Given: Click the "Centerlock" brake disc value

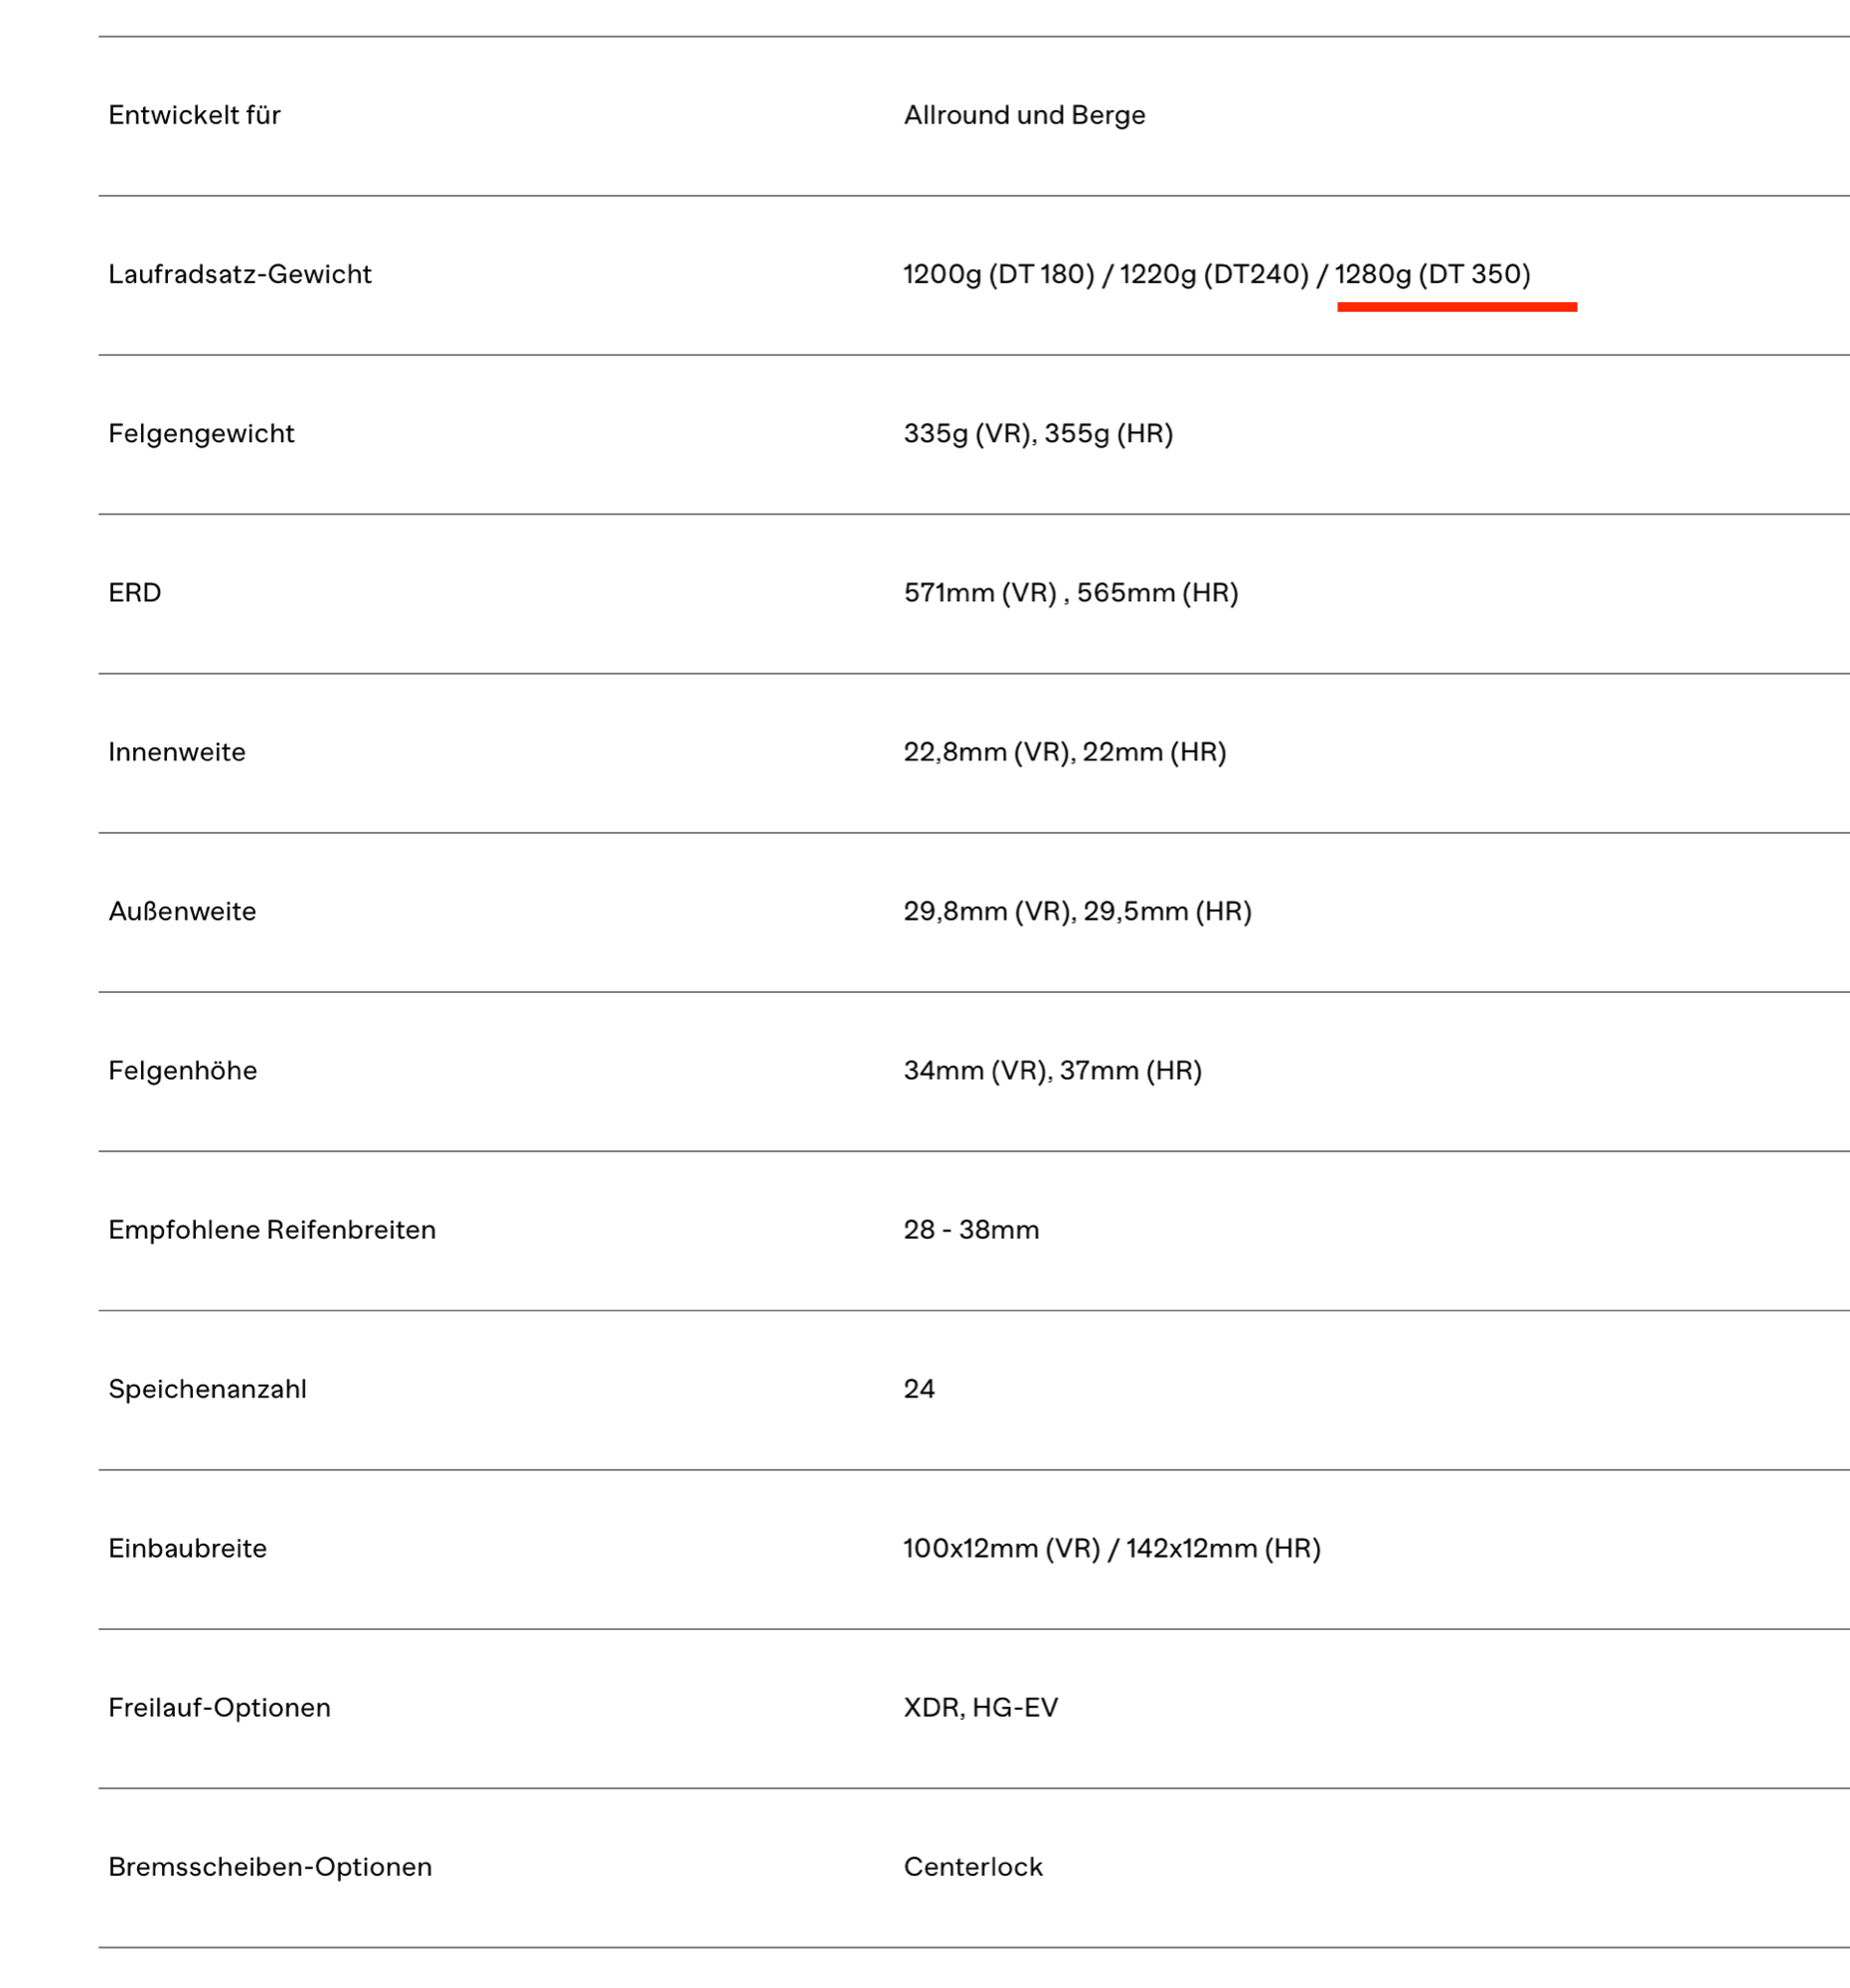Looking at the screenshot, I should 973,1866.
